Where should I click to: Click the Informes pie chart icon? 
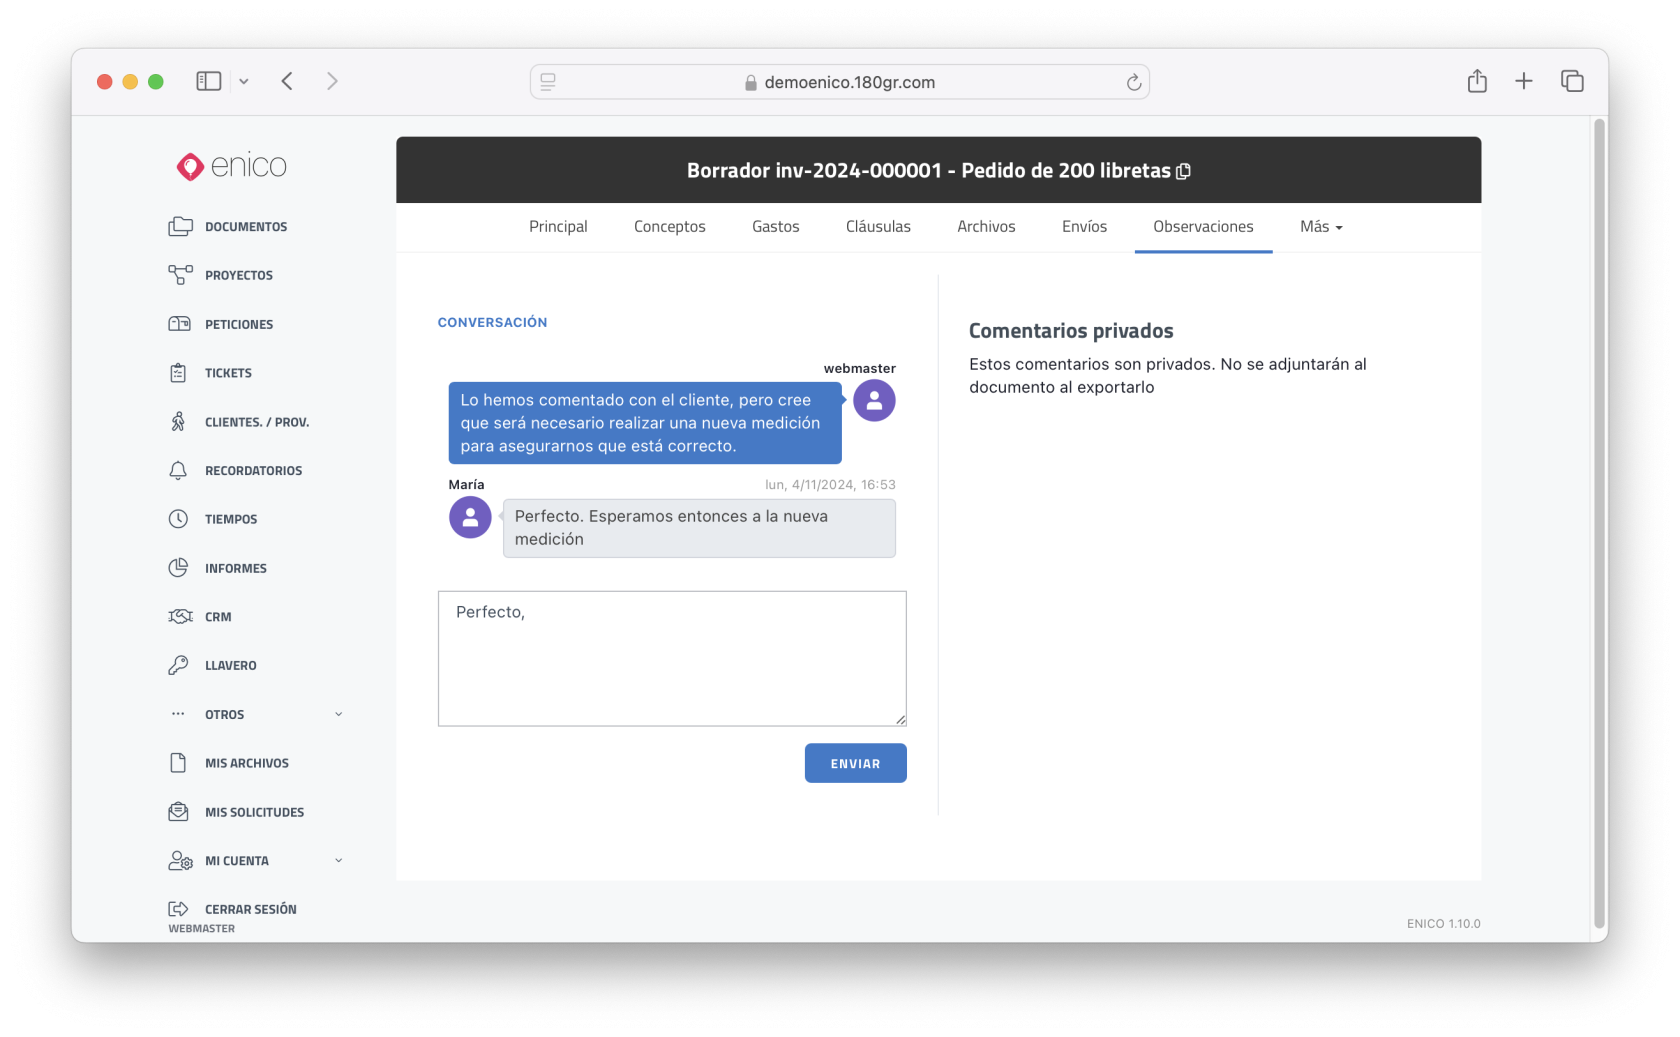coord(178,568)
